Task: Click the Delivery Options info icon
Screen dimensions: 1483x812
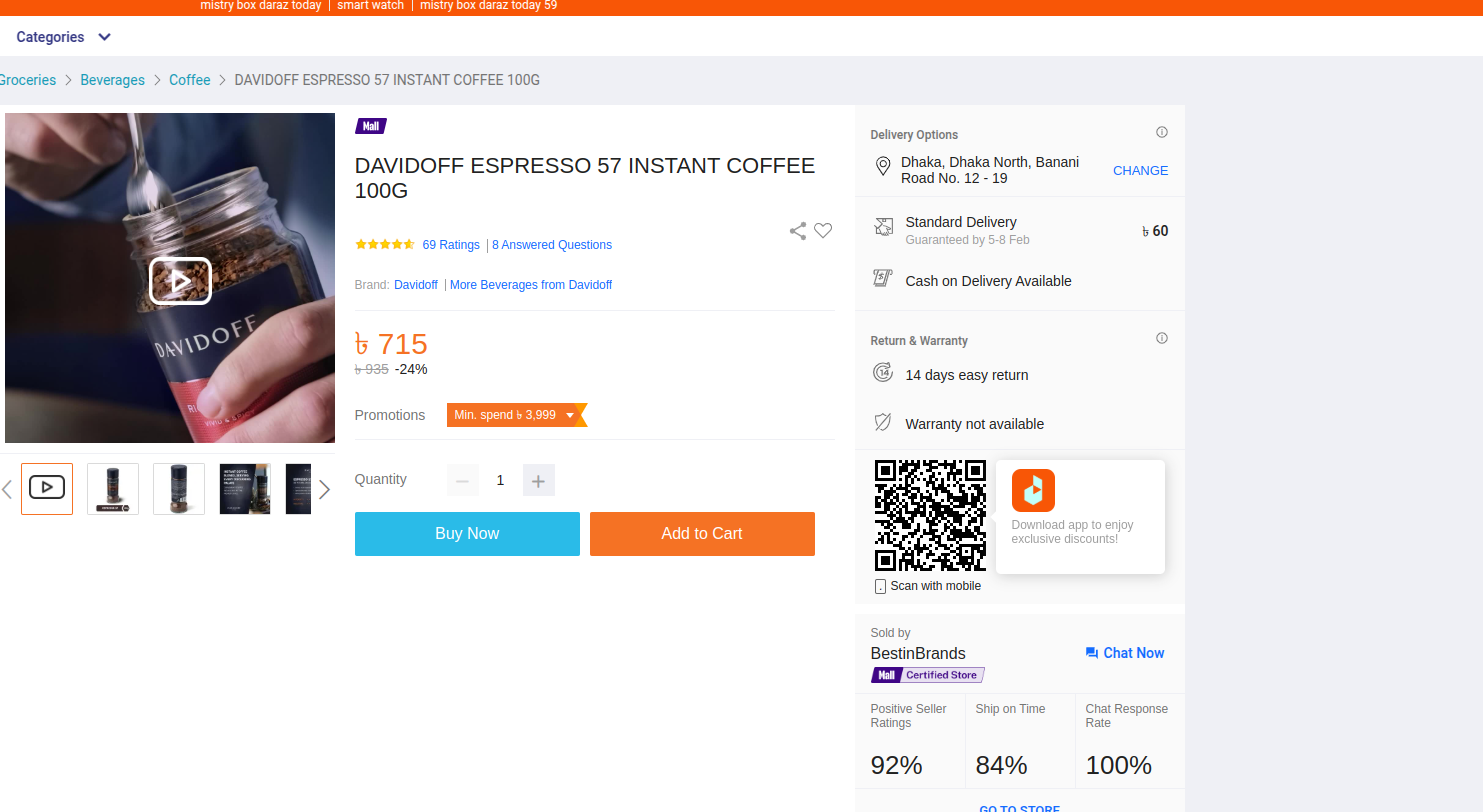Action: tap(1161, 133)
